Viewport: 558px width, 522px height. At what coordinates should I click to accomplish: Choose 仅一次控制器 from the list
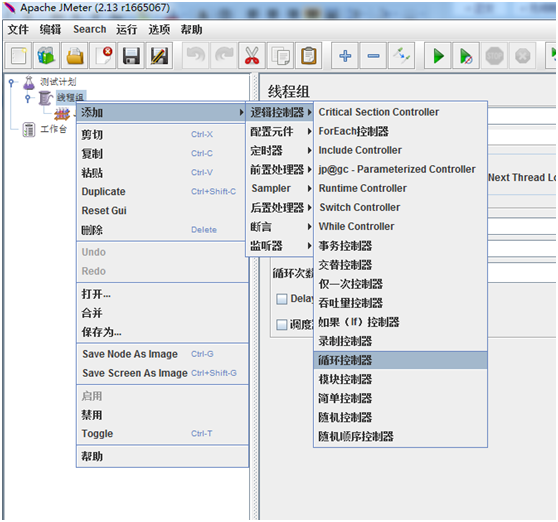400,284
